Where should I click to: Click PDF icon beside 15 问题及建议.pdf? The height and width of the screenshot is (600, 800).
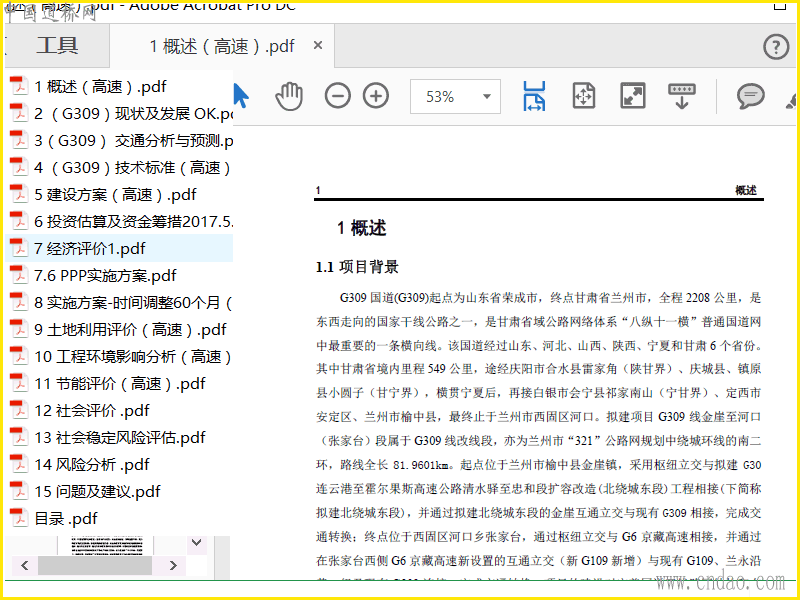19,491
